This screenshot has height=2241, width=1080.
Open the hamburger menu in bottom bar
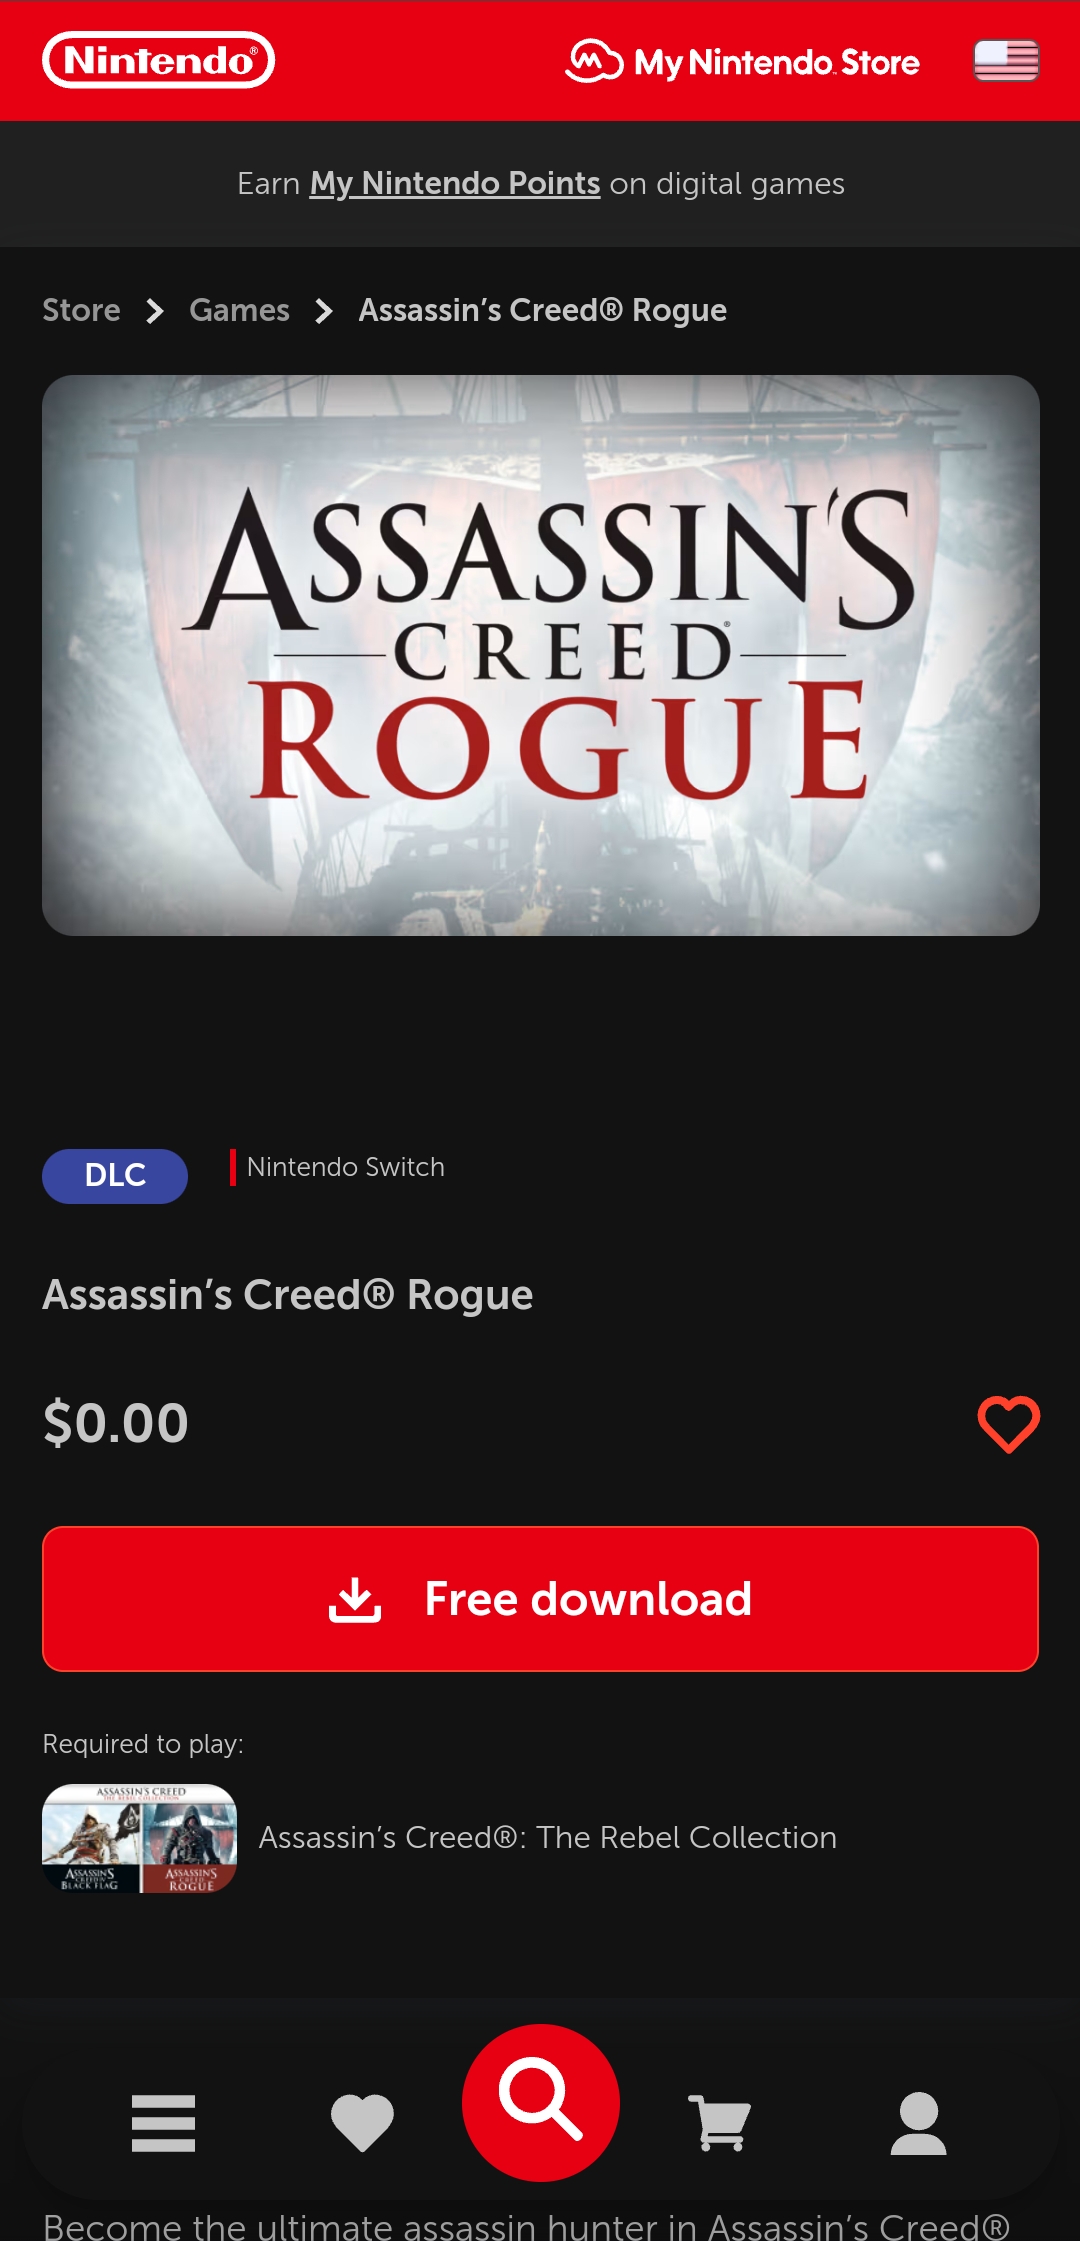point(163,2122)
